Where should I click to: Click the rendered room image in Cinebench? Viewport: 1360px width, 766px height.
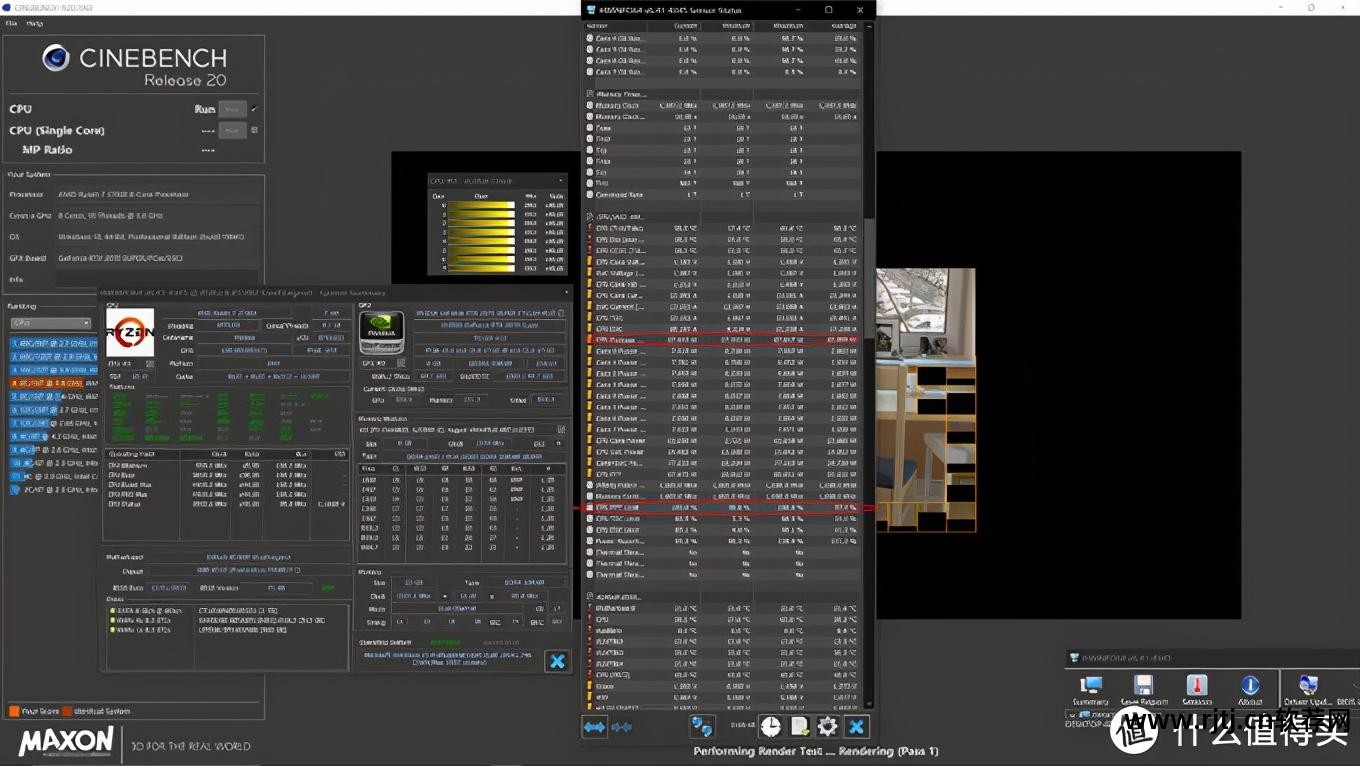click(x=925, y=400)
